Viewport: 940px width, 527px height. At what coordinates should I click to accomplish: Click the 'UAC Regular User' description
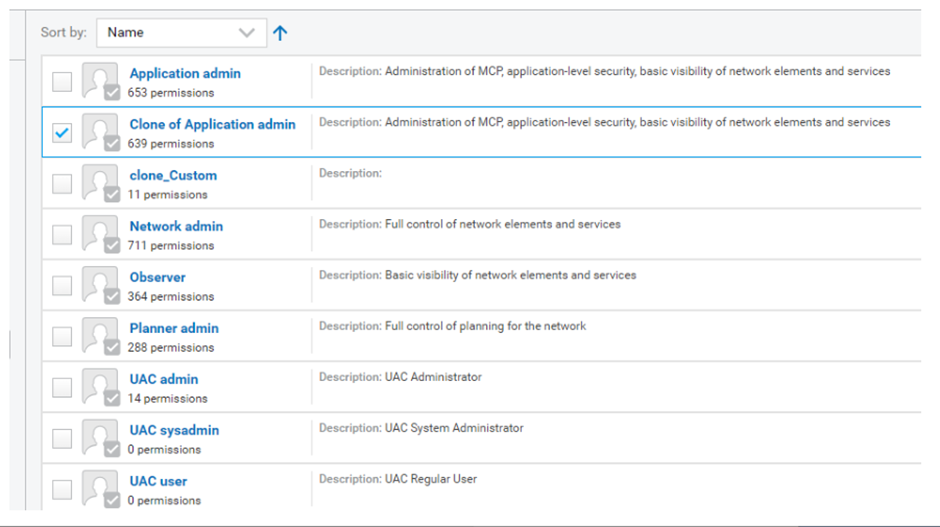431,479
